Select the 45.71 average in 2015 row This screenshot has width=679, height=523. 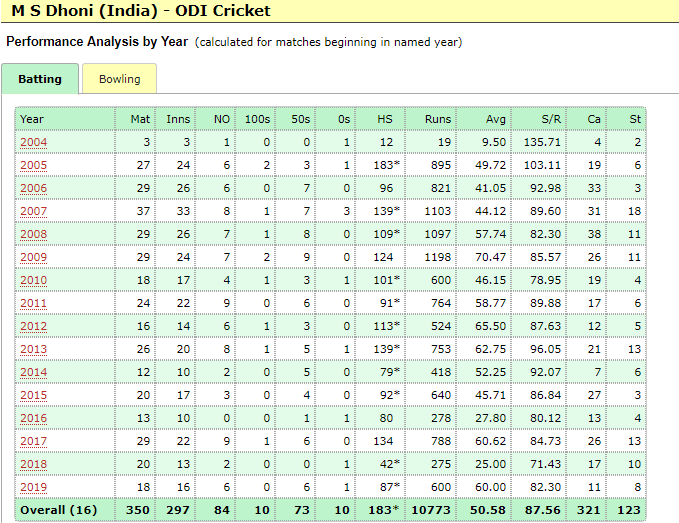pyautogui.click(x=490, y=395)
